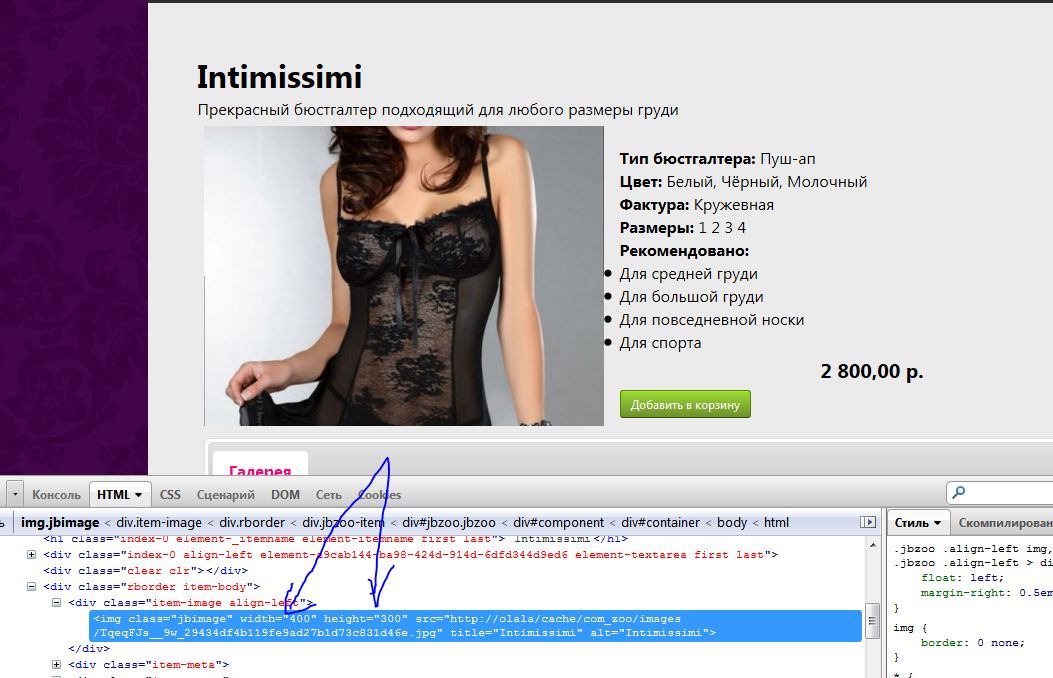Select div#jbzoo.jbzoo breadcrumb node
This screenshot has width=1053, height=678.
point(449,522)
